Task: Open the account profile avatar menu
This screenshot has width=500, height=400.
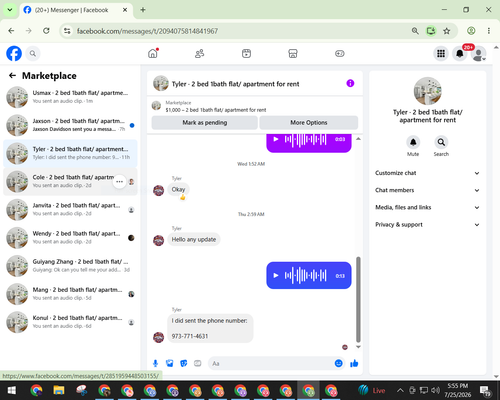Action: pyautogui.click(x=478, y=53)
